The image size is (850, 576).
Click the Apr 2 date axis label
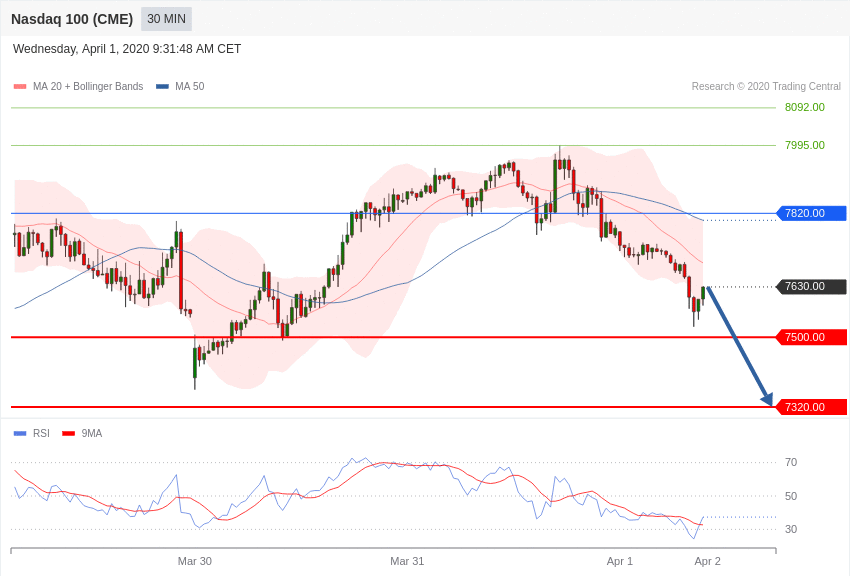[x=707, y=561]
